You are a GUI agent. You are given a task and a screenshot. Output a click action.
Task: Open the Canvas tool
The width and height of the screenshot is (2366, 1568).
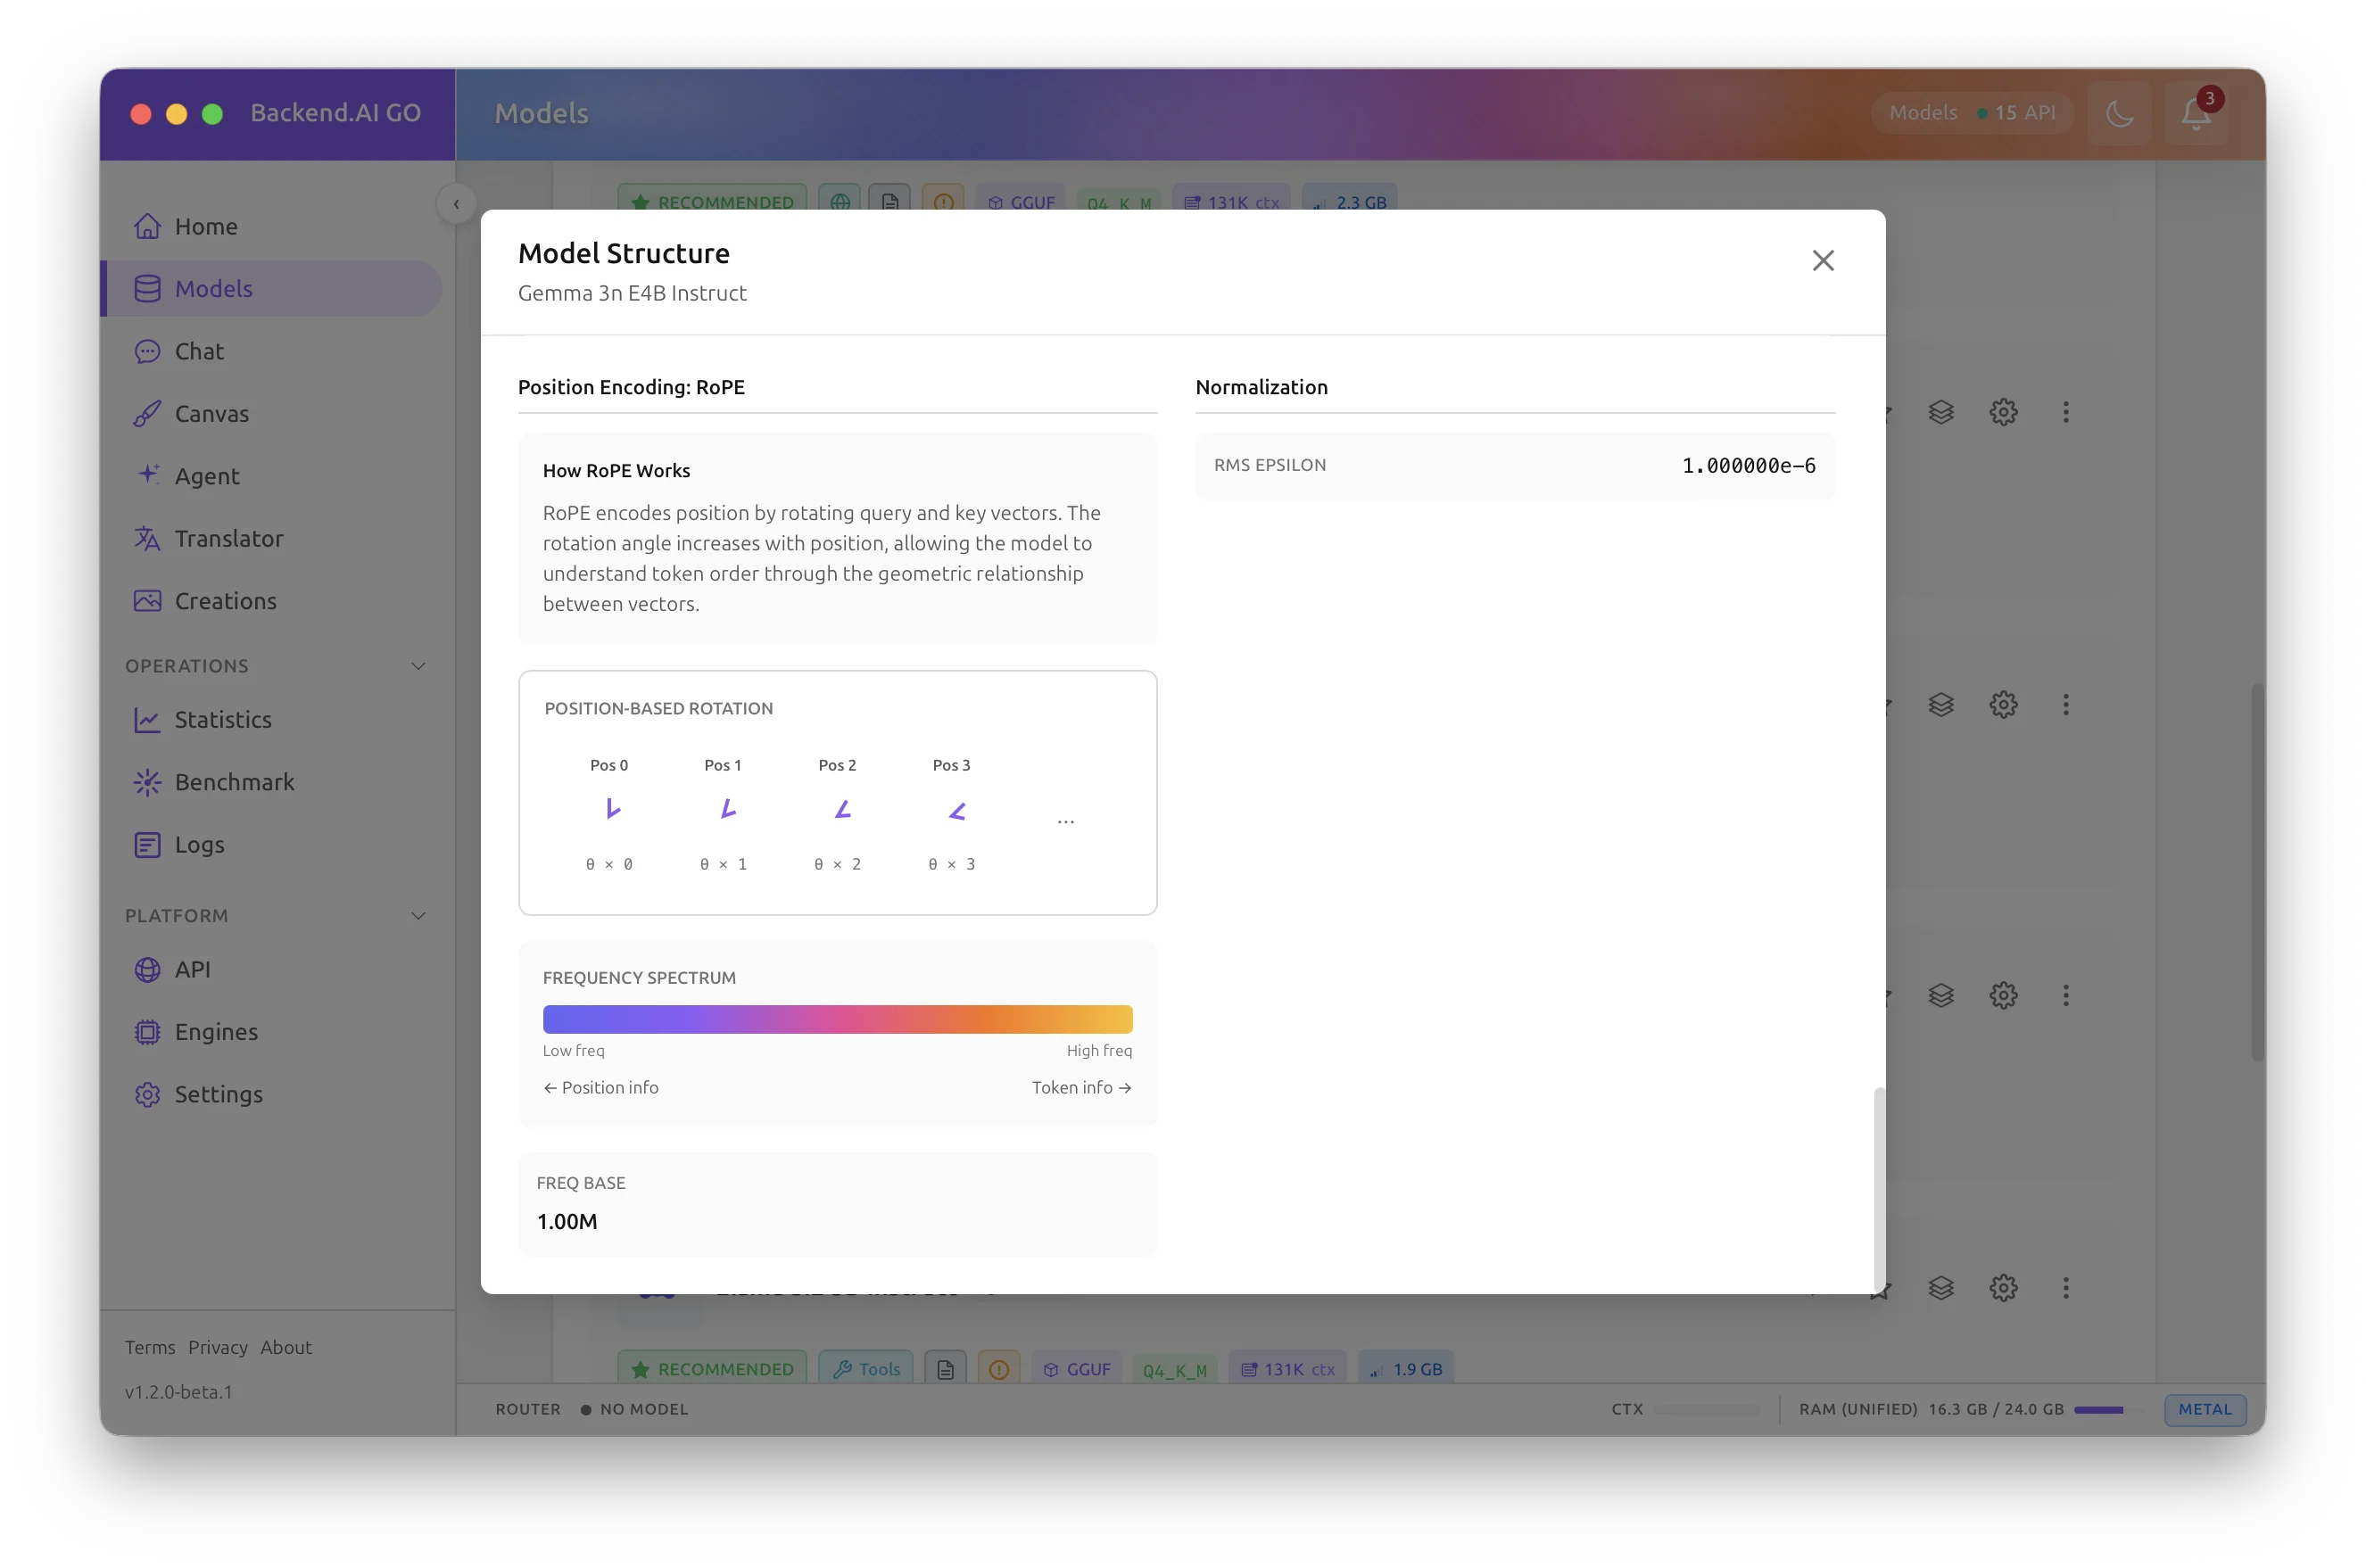212,413
